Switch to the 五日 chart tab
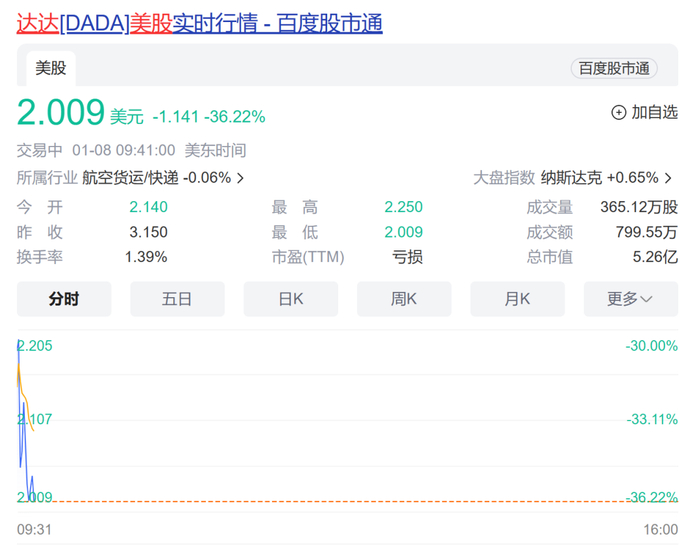 [177, 299]
